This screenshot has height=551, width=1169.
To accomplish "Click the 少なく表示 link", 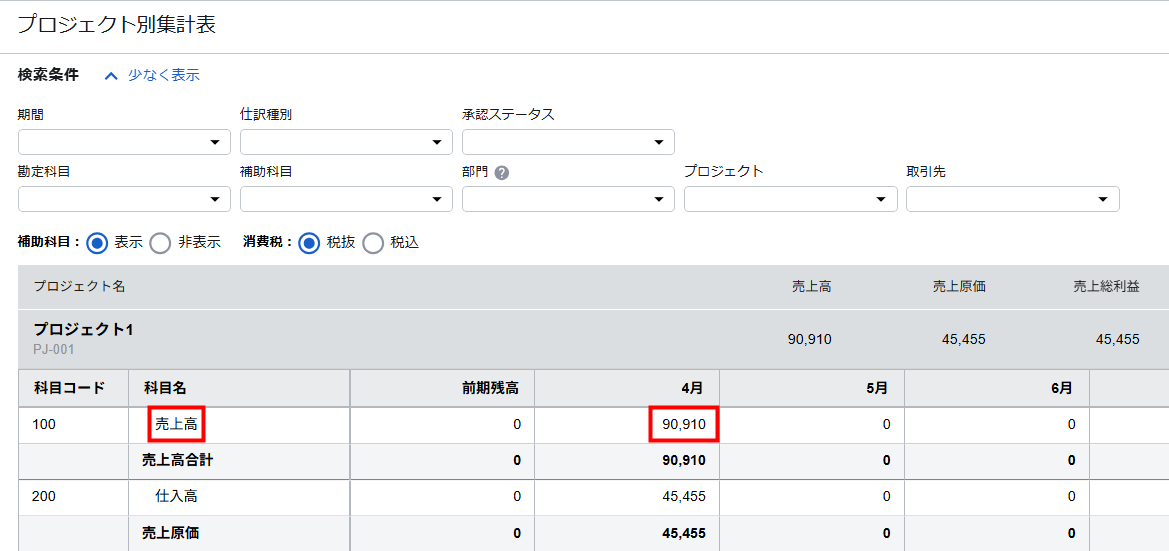I will 163,75.
